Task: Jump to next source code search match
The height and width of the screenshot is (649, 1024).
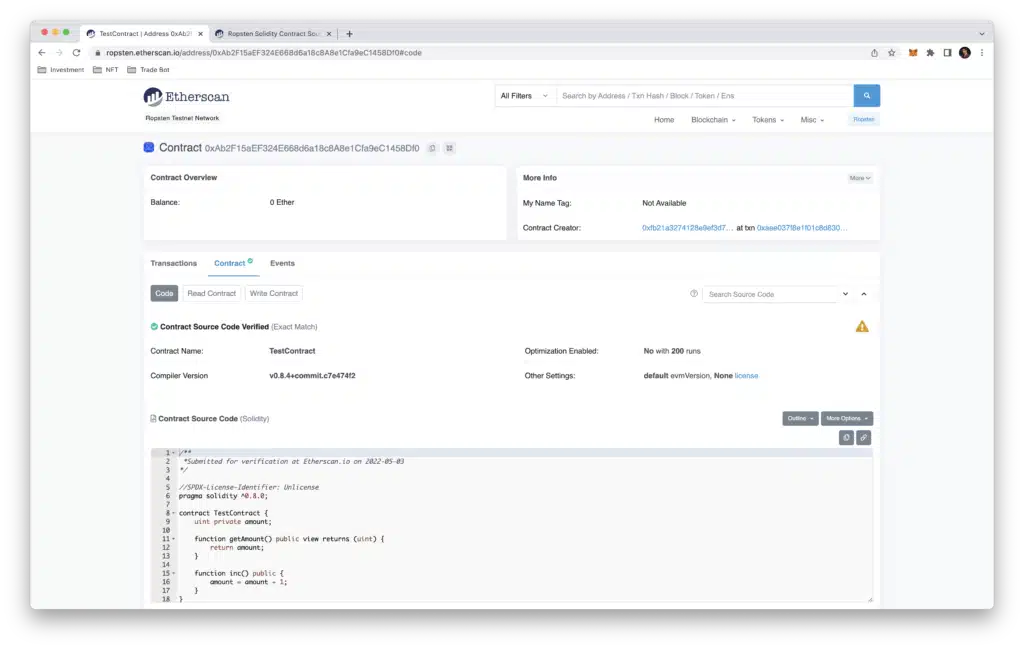Action: pyautogui.click(x=845, y=294)
